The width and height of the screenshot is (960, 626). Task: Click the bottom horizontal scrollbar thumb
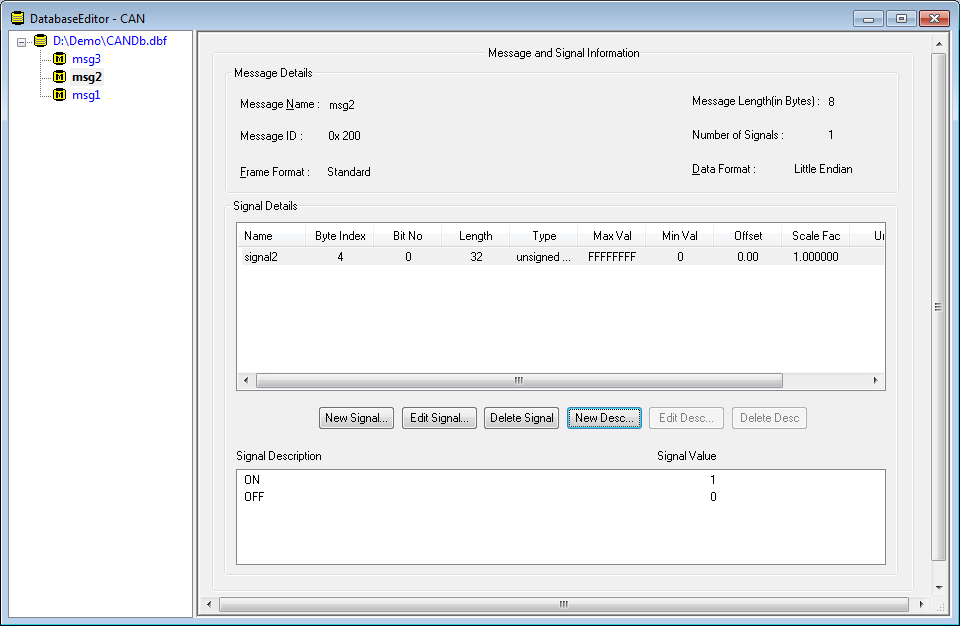pyautogui.click(x=564, y=605)
